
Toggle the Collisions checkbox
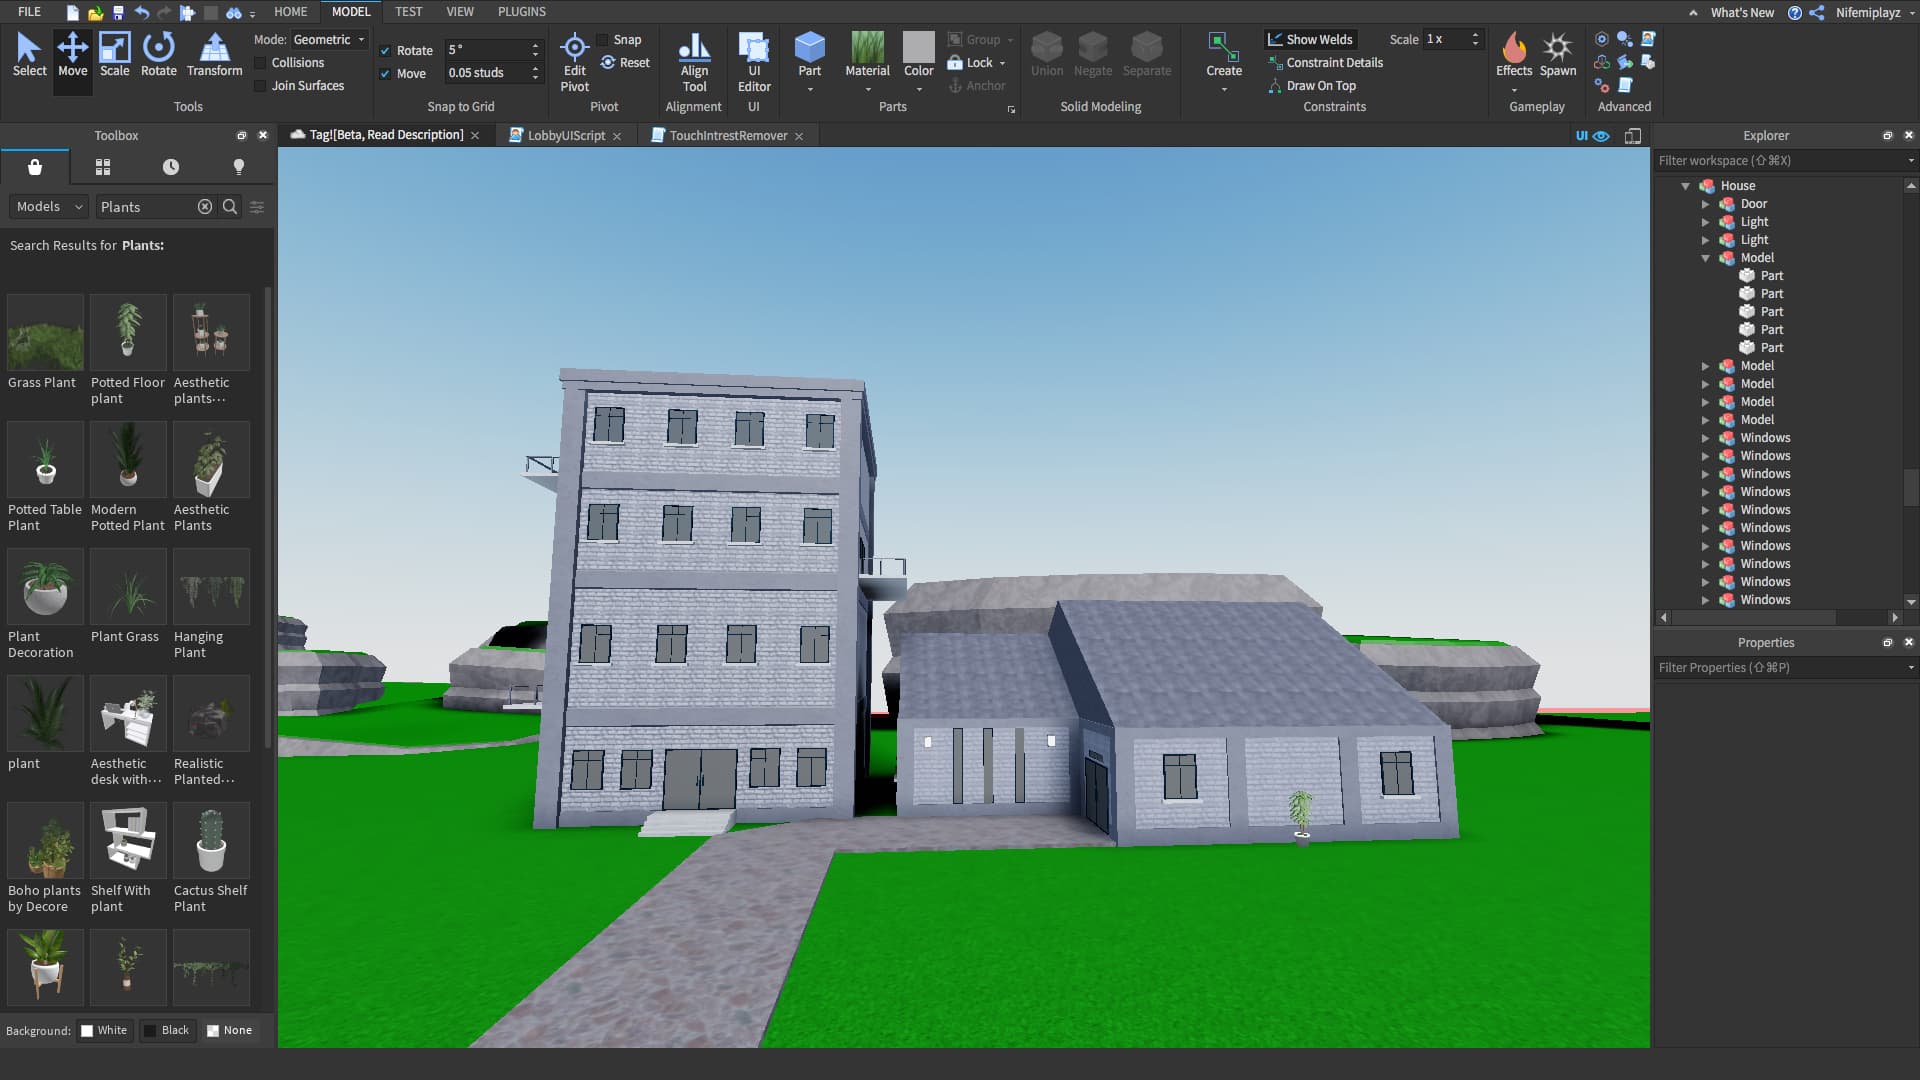point(261,62)
